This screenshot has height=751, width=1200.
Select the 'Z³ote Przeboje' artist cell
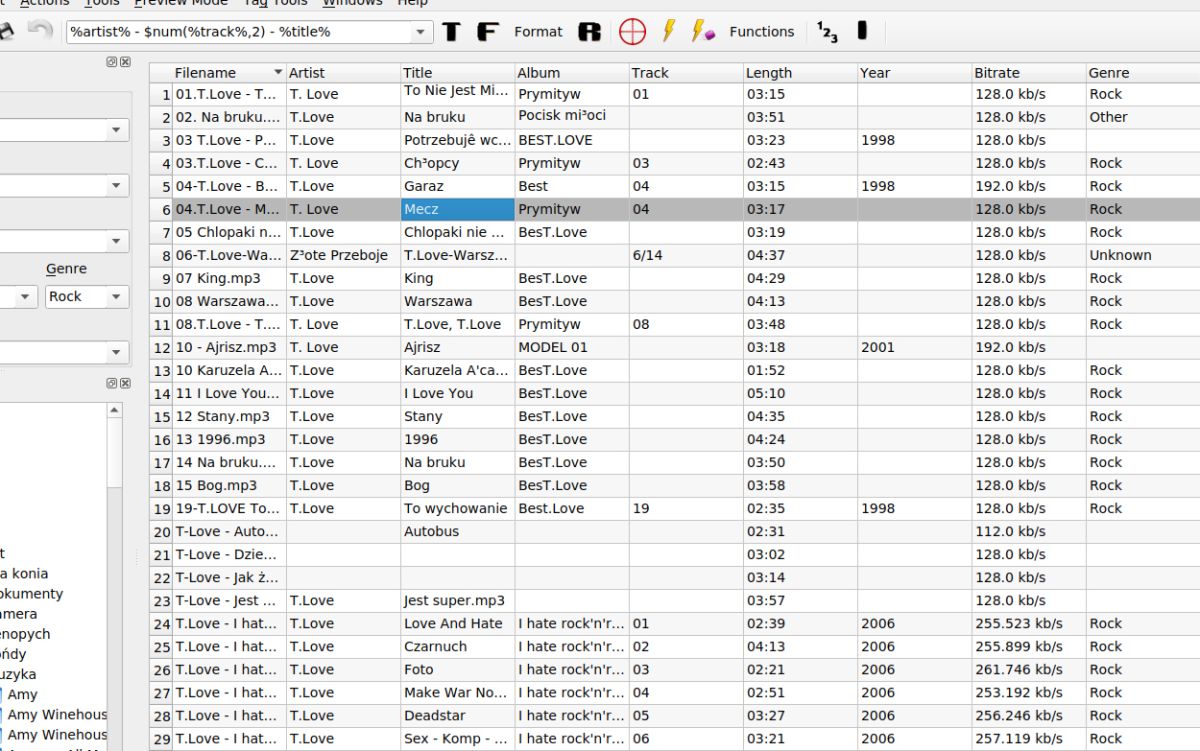(x=343, y=255)
